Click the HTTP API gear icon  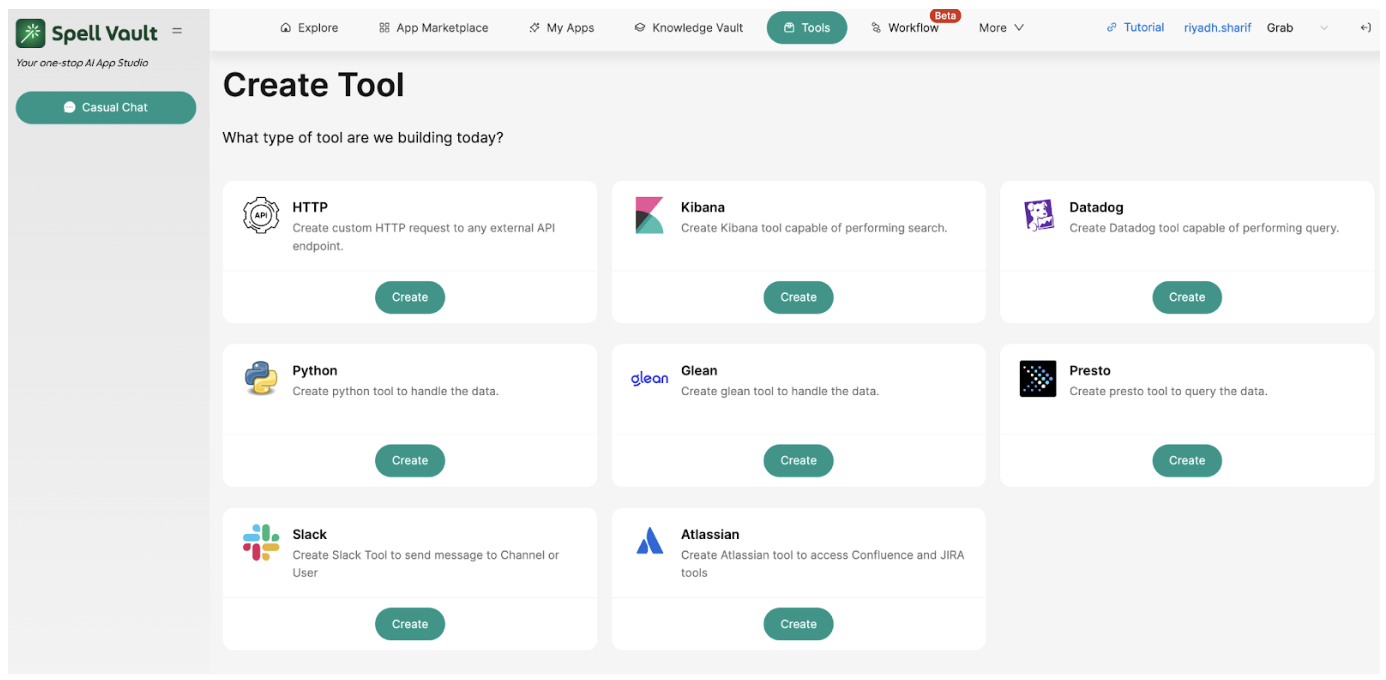tap(261, 216)
